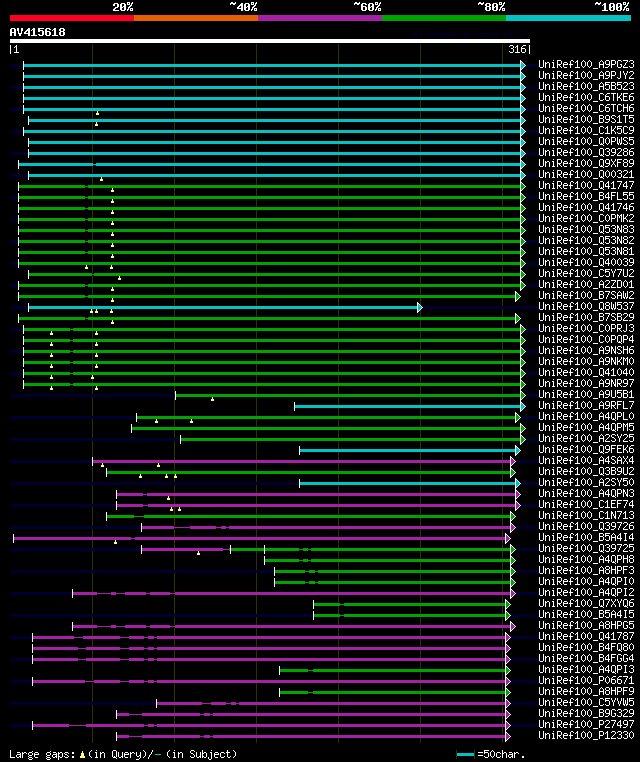Select the UniRef100_C1K5C9 label
The width and height of the screenshot is (640, 762).
point(586,130)
